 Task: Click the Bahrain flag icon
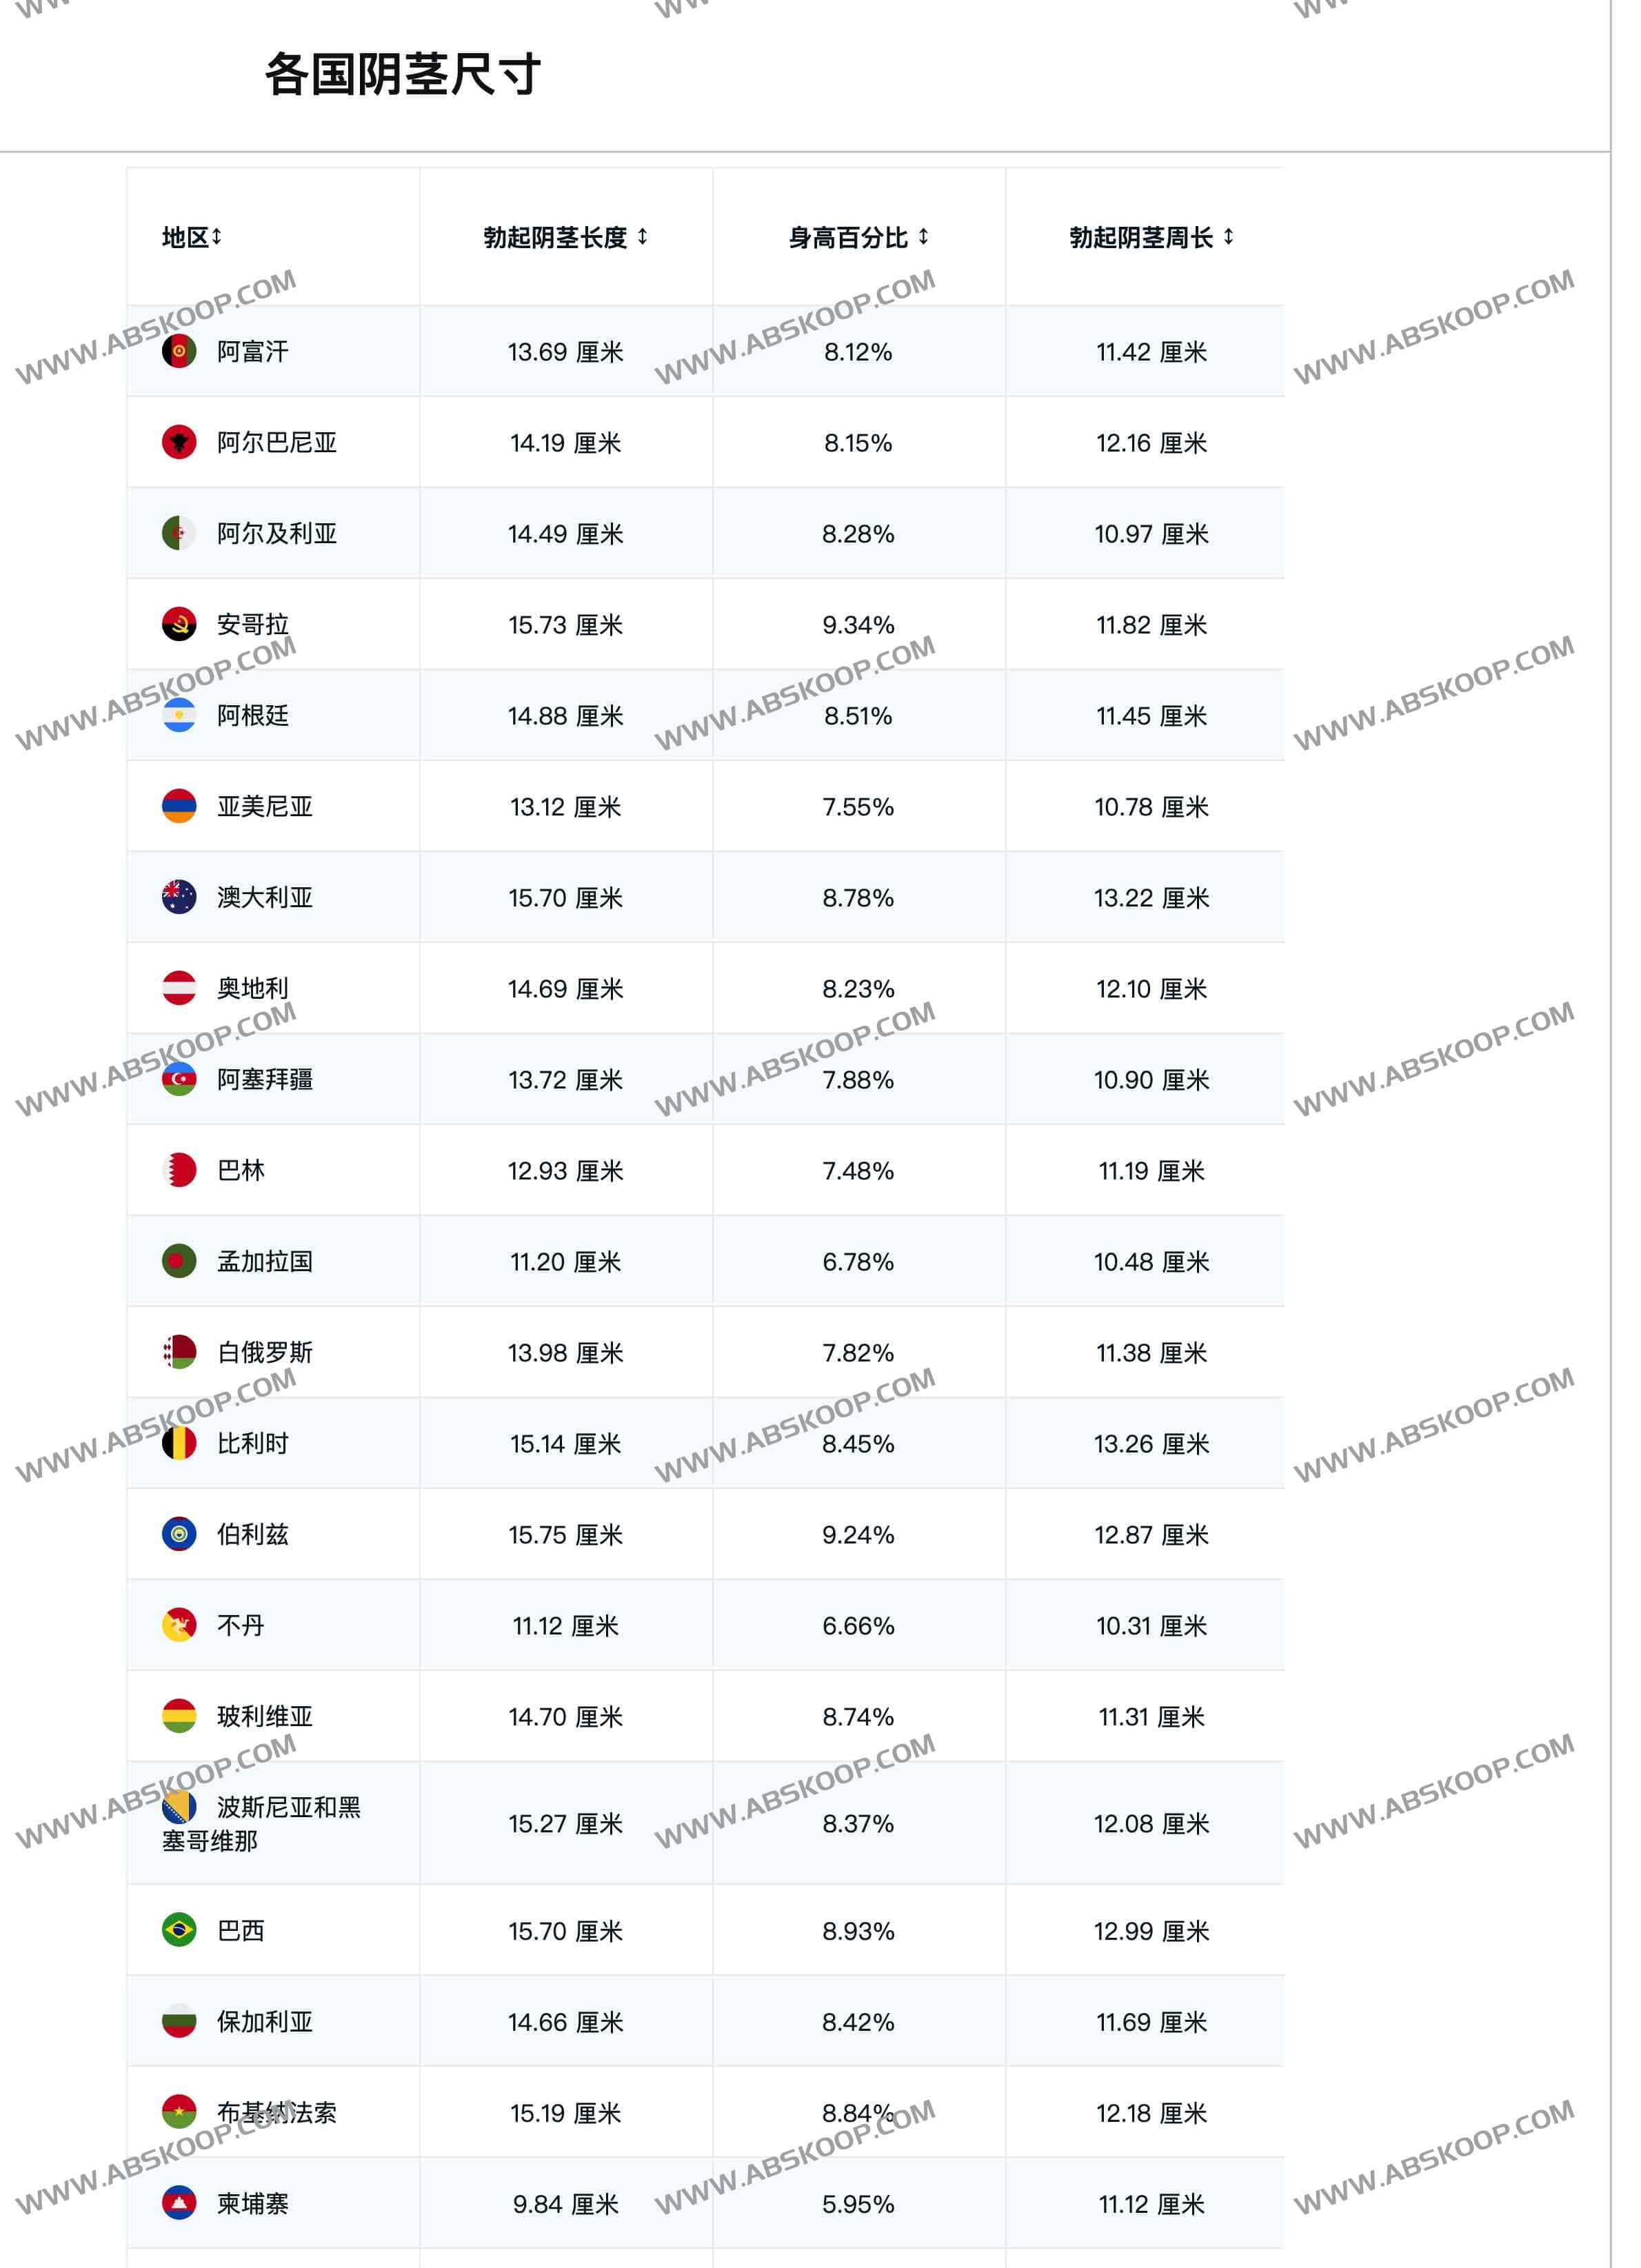[179, 1170]
